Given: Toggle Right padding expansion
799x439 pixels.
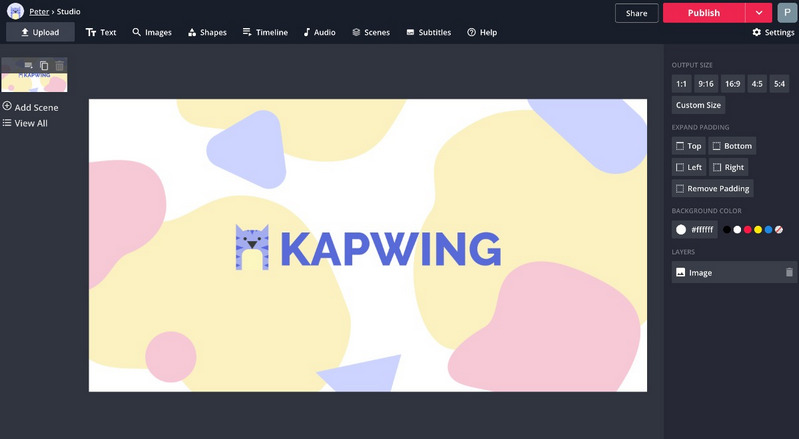Looking at the screenshot, I should (x=728, y=167).
